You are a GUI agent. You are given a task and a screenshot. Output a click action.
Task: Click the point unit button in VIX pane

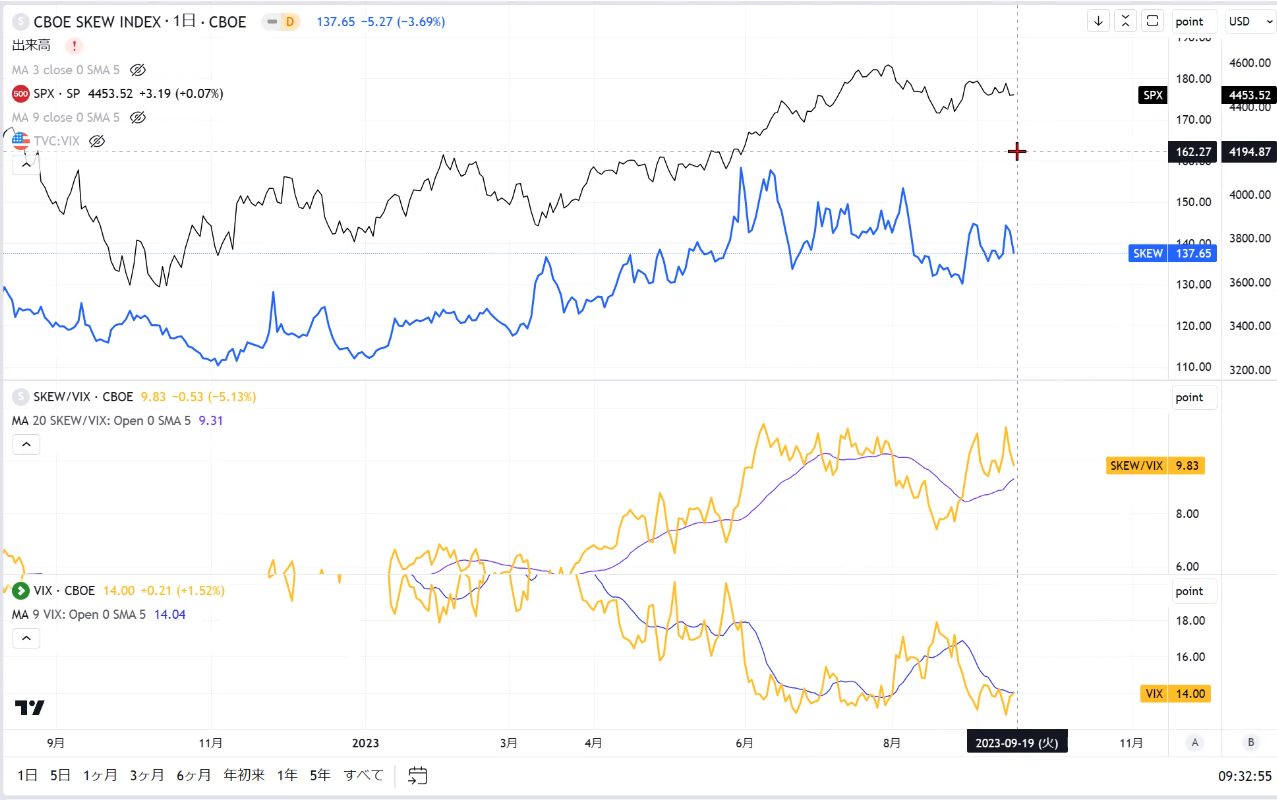1194,591
